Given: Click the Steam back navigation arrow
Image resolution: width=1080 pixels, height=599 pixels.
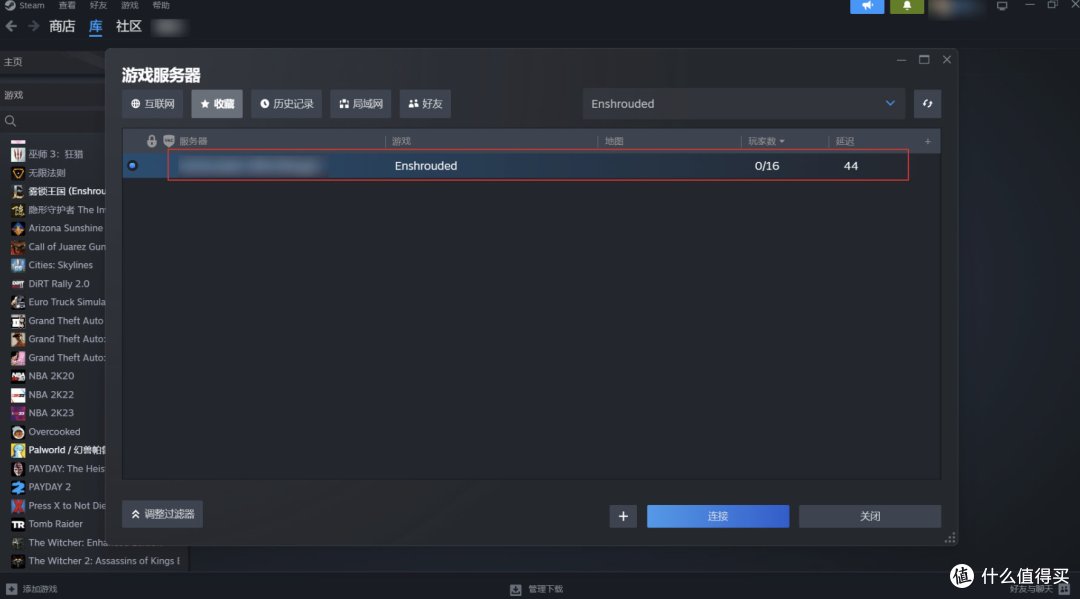Looking at the screenshot, I should tap(11, 26).
